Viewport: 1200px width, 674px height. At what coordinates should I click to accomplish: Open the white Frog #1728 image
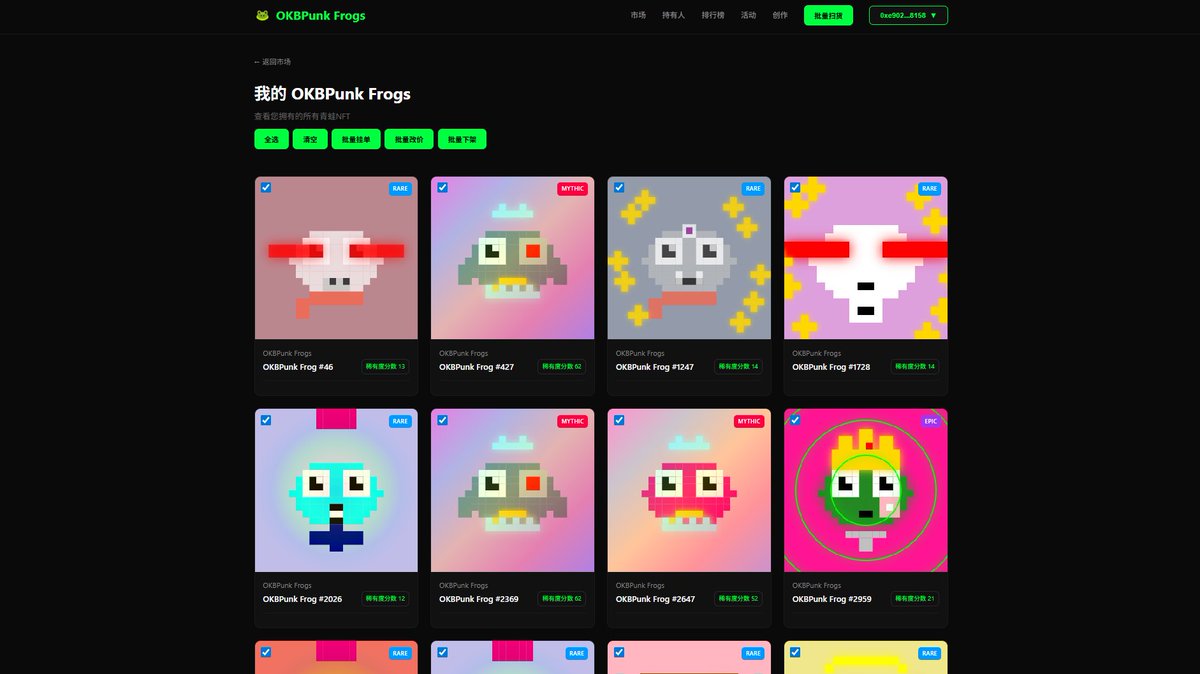[866, 258]
